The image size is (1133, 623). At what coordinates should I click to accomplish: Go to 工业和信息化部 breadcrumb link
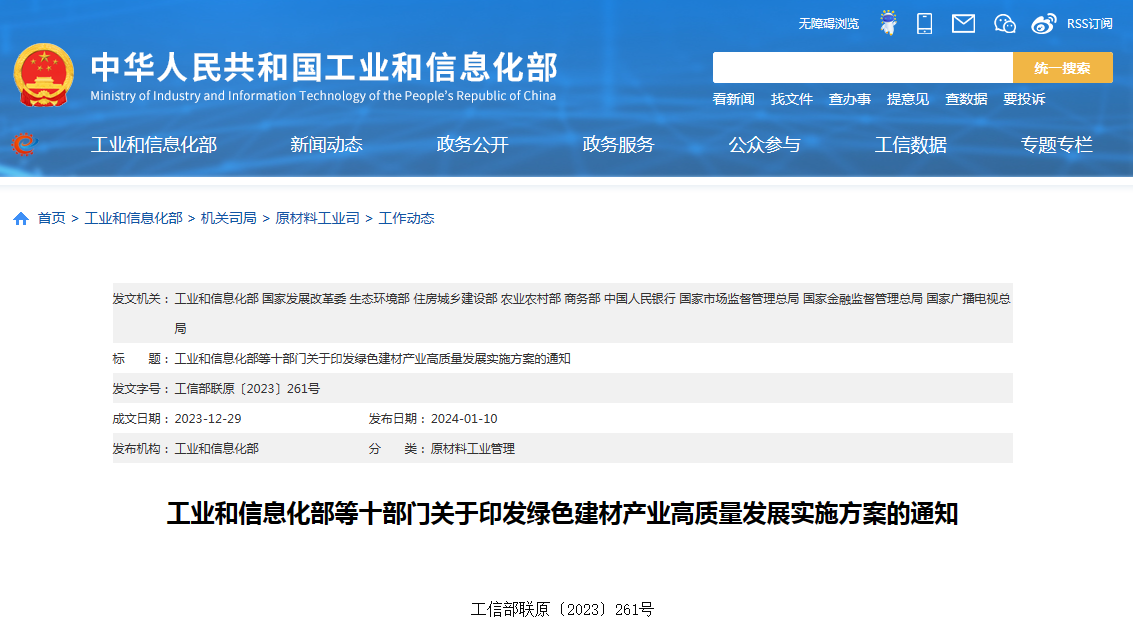[134, 218]
